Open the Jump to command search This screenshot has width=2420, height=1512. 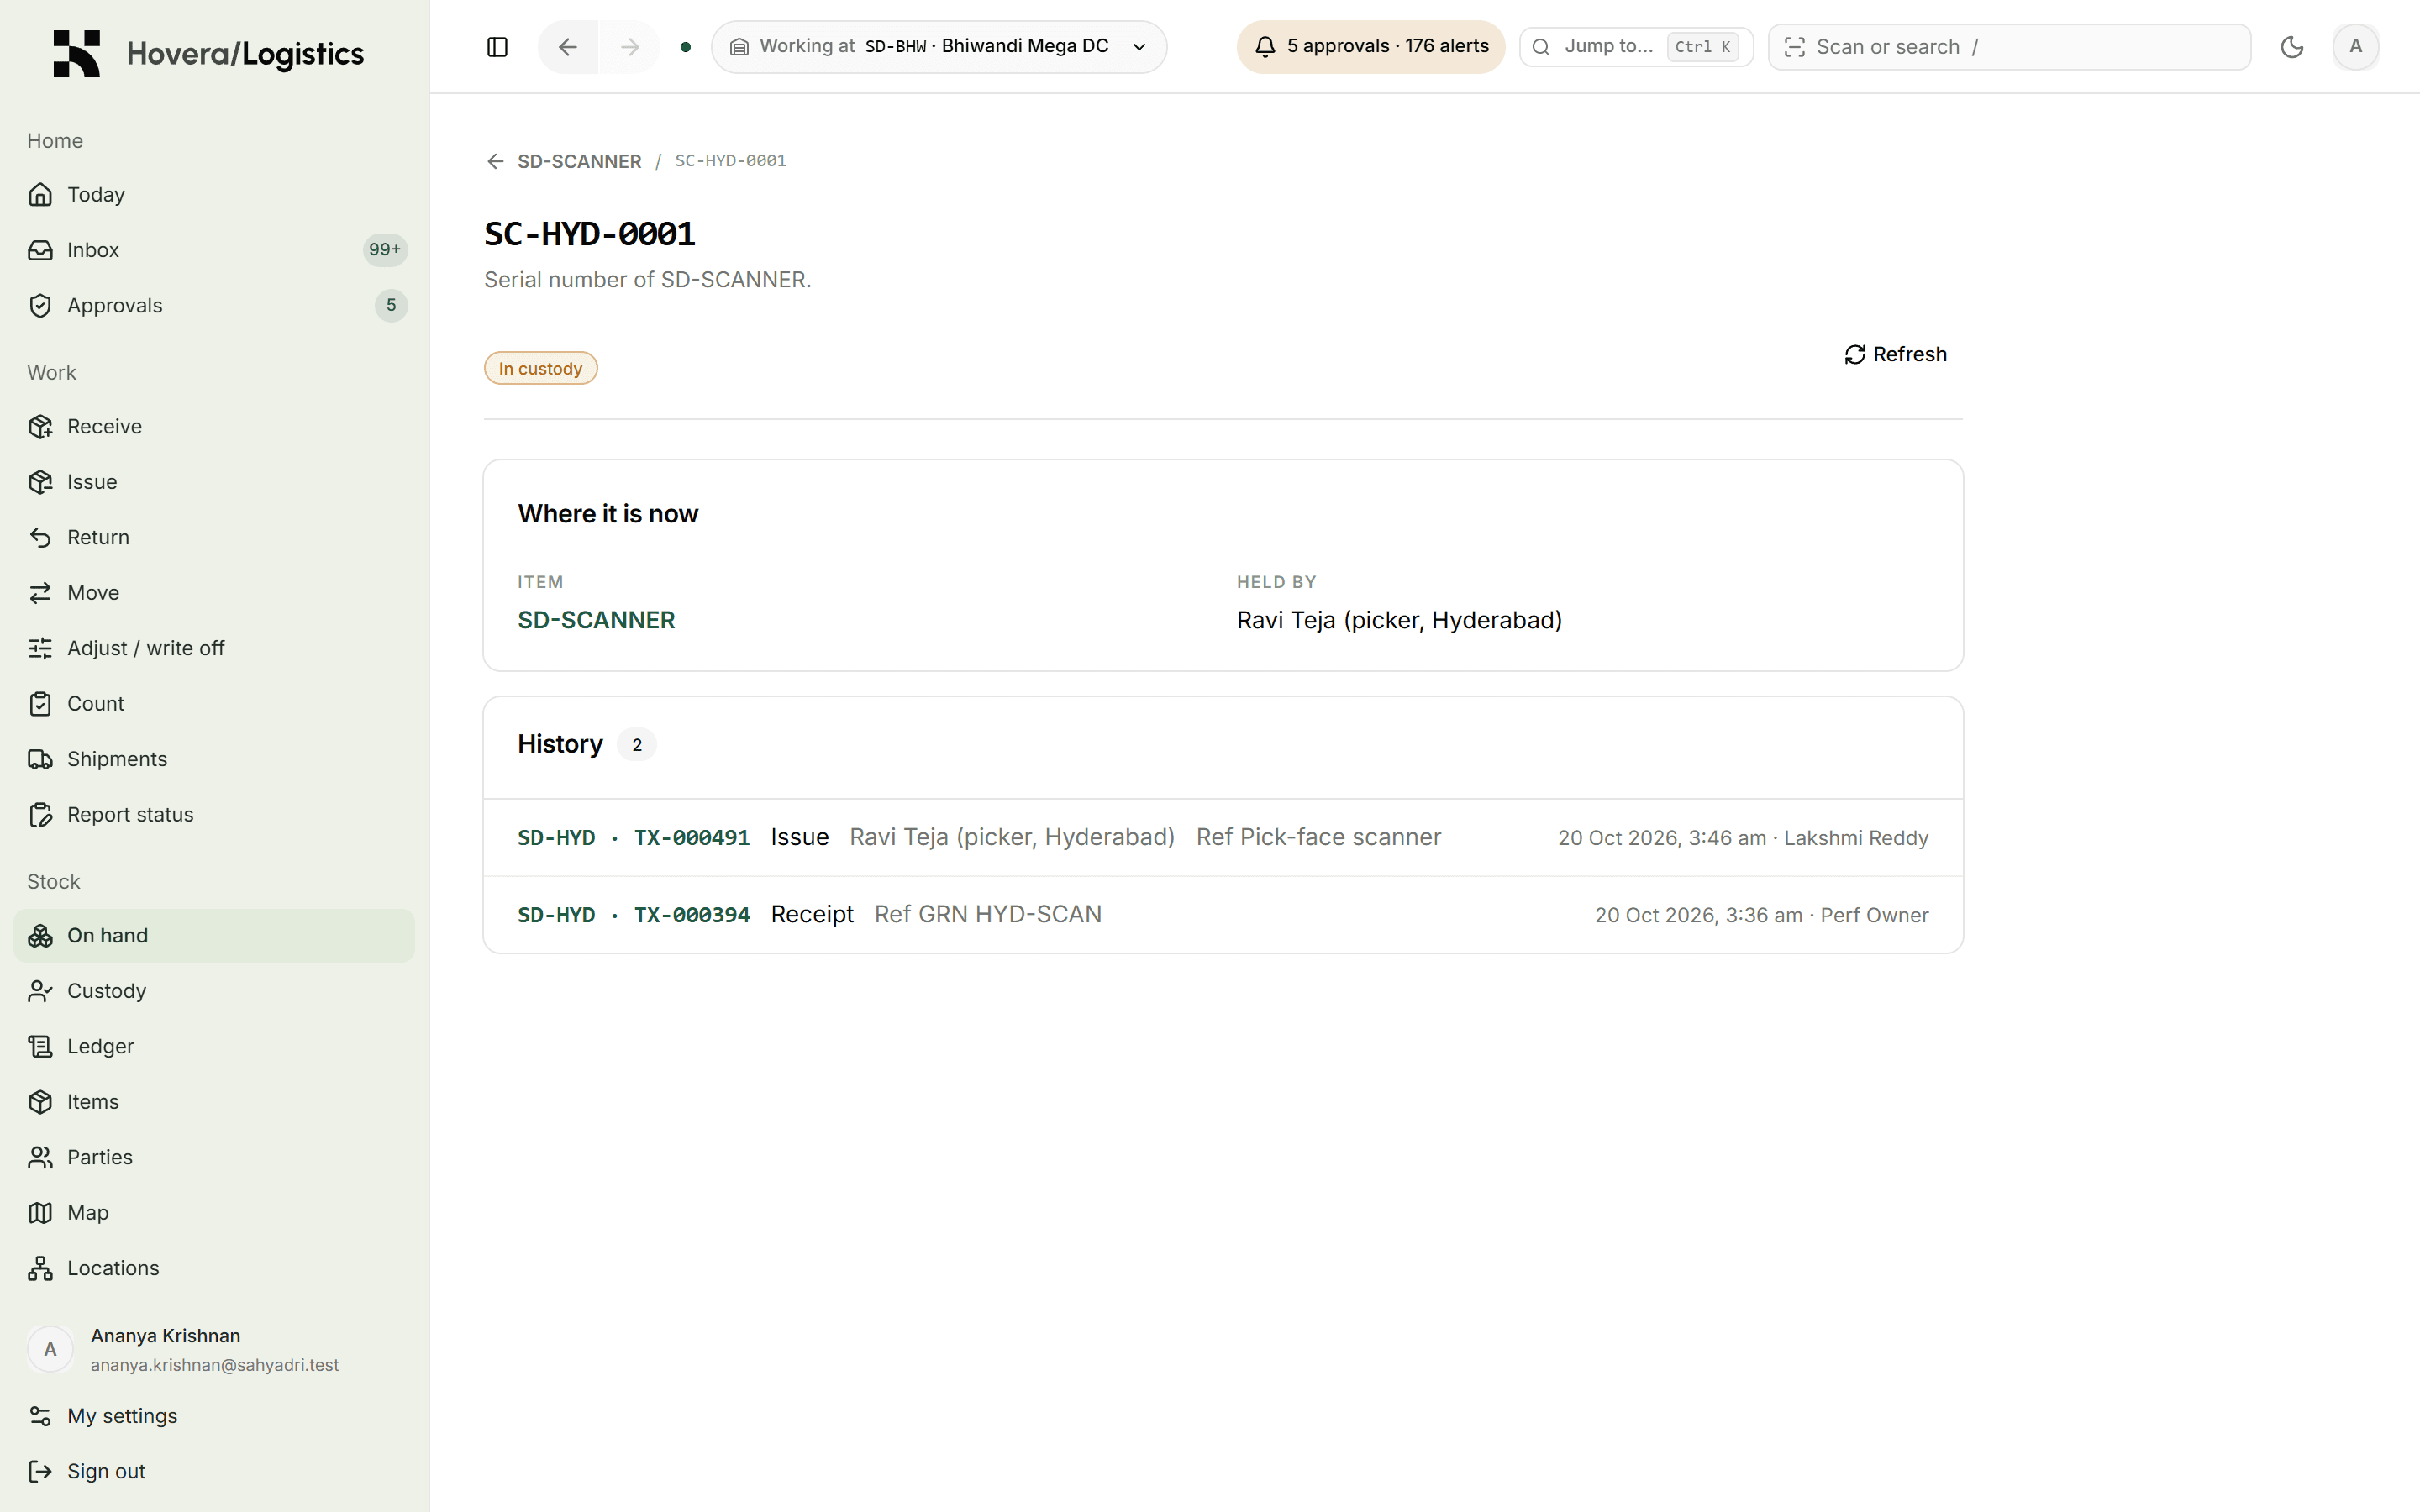[x=1636, y=47]
